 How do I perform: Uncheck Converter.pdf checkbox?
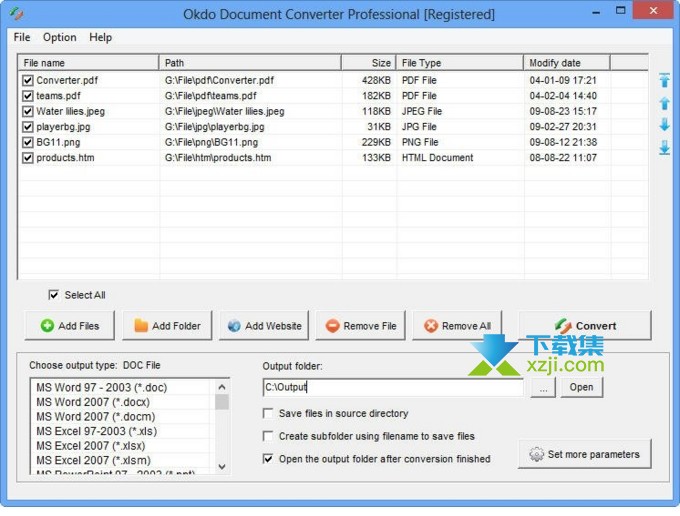28,80
